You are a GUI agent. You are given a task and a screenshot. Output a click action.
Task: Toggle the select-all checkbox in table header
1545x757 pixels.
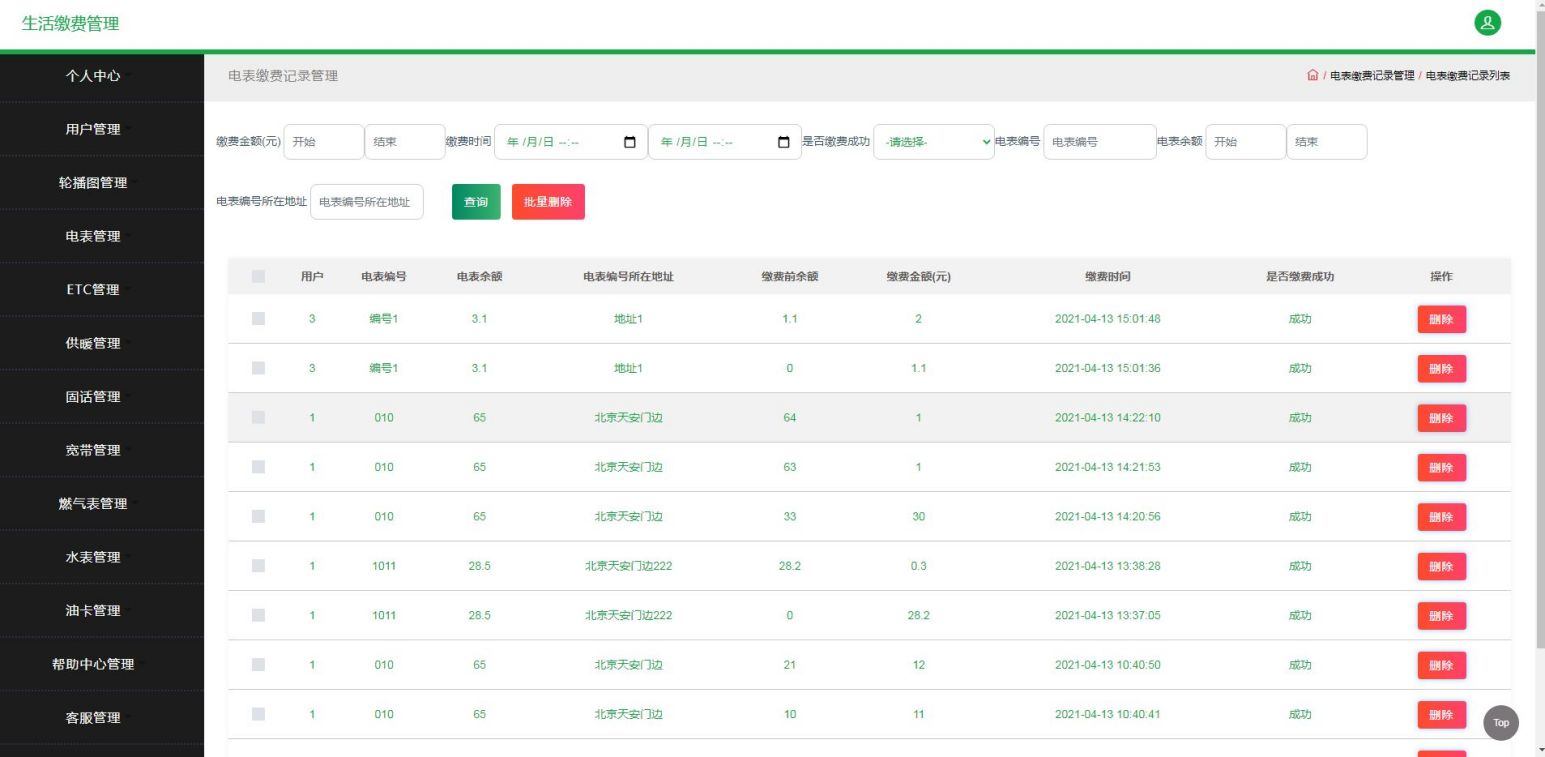(x=259, y=276)
